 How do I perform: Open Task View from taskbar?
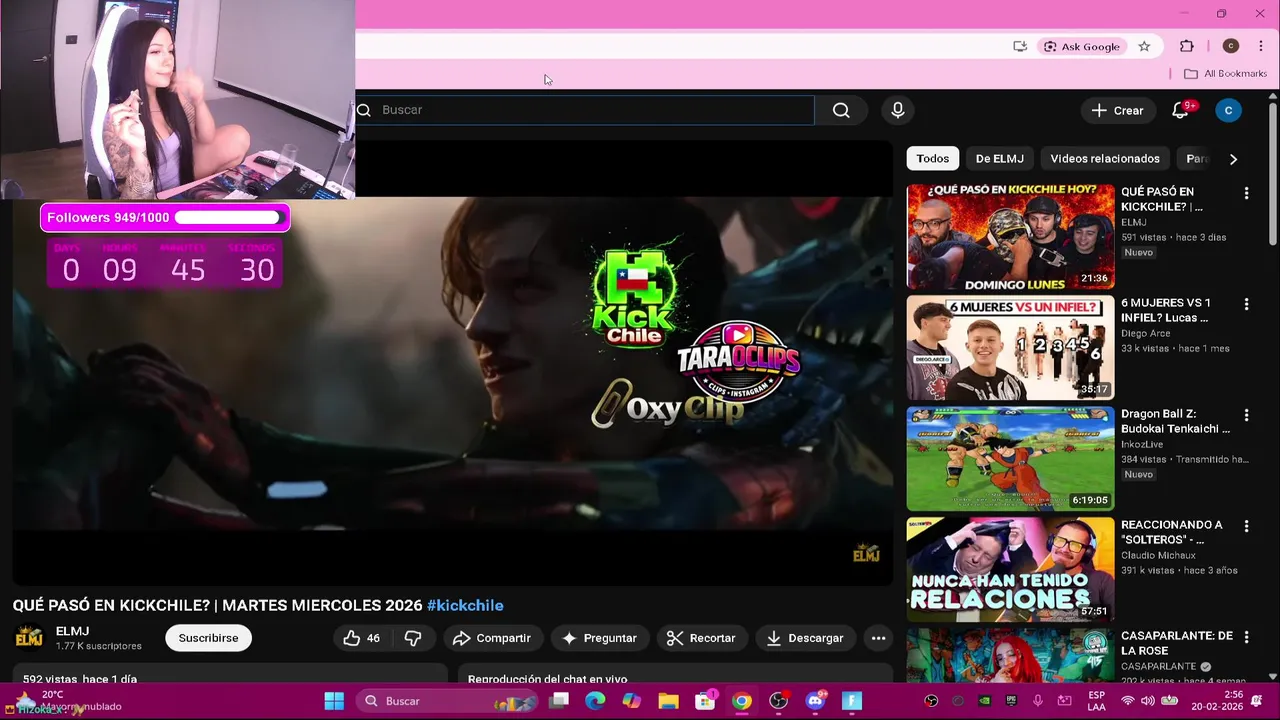pos(559,701)
